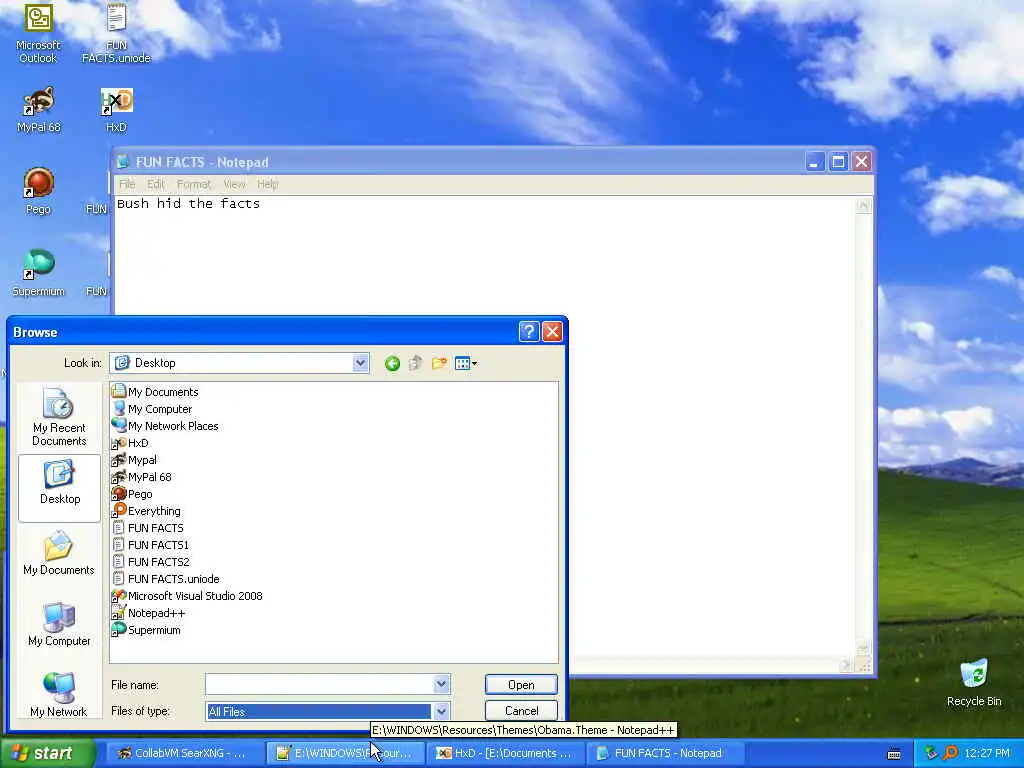Click the Up One Level folder icon
Image resolution: width=1024 pixels, height=768 pixels.
pyautogui.click(x=415, y=363)
